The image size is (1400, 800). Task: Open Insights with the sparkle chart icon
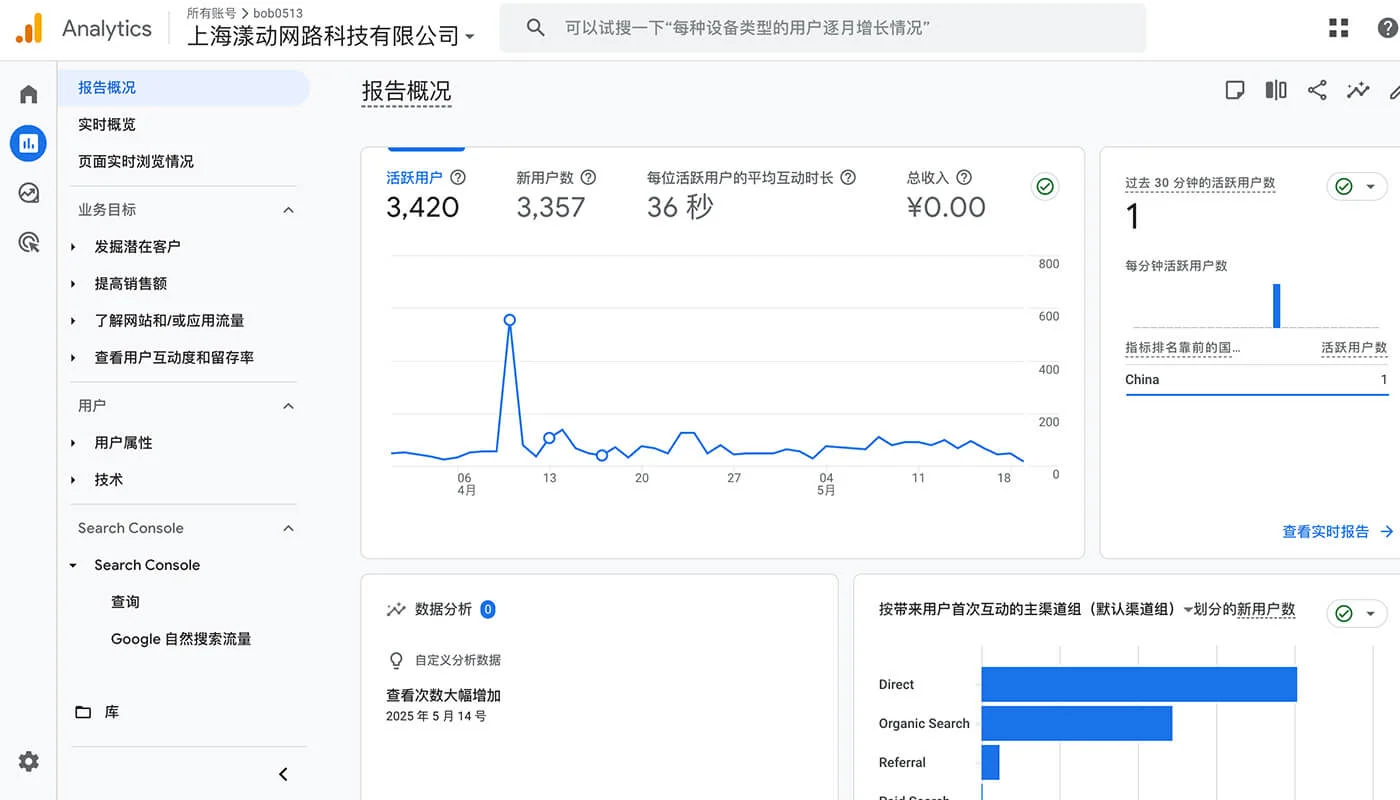[1357, 89]
